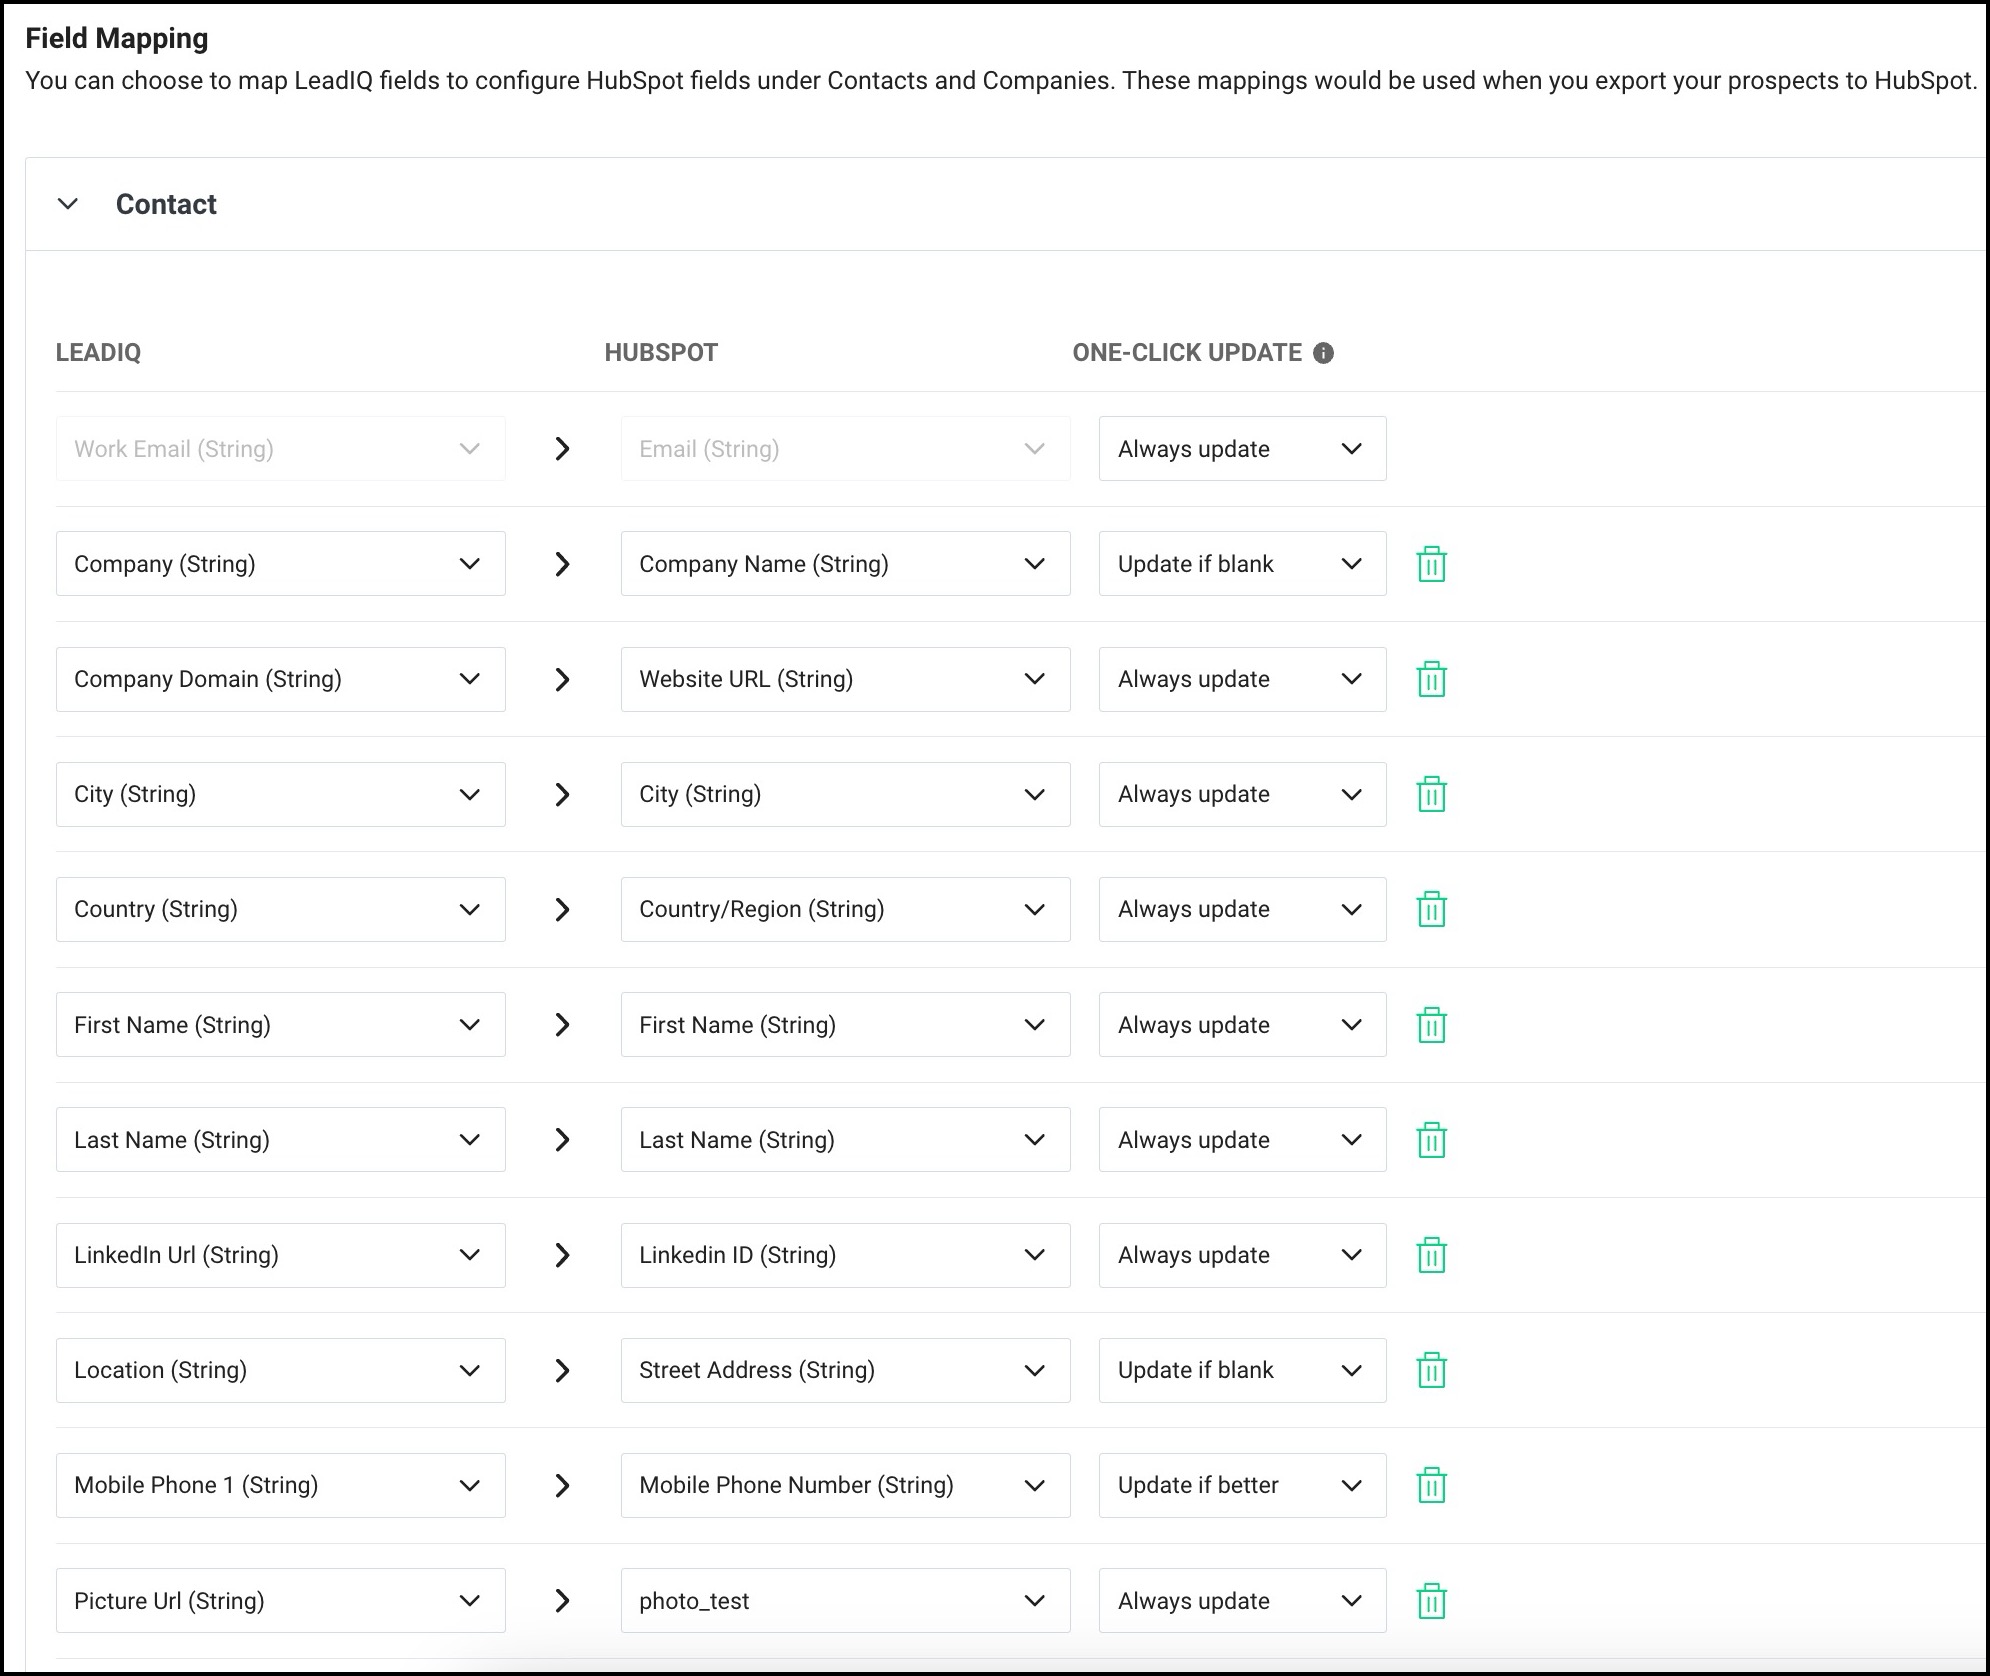Viewport: 1990px width, 1676px height.
Task: Open the LinkedIn Url (String) dropdown
Action: coord(281,1255)
